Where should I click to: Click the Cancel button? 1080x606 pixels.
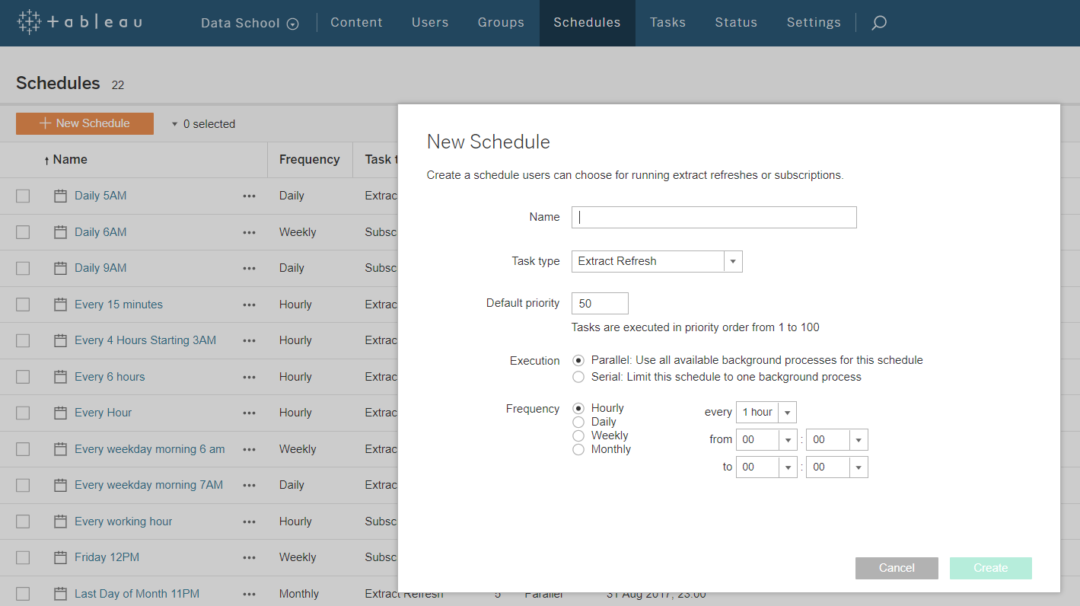point(896,567)
